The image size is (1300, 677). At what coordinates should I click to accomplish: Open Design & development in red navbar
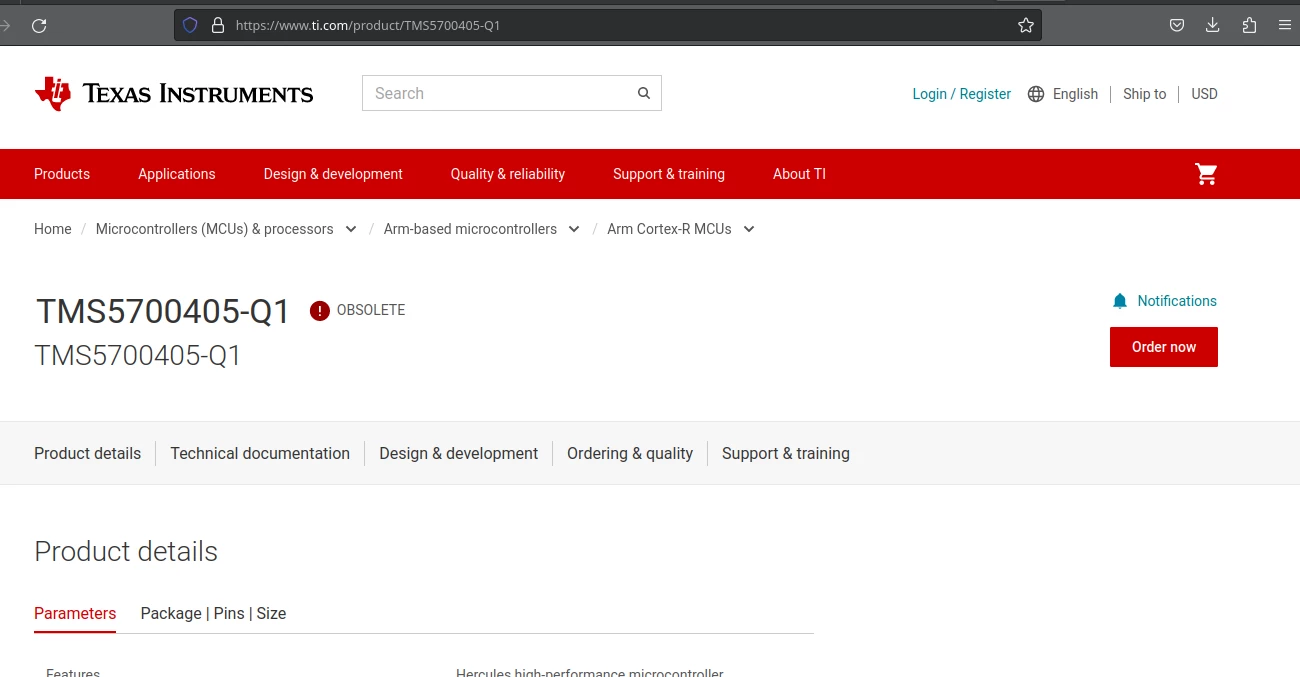point(333,174)
